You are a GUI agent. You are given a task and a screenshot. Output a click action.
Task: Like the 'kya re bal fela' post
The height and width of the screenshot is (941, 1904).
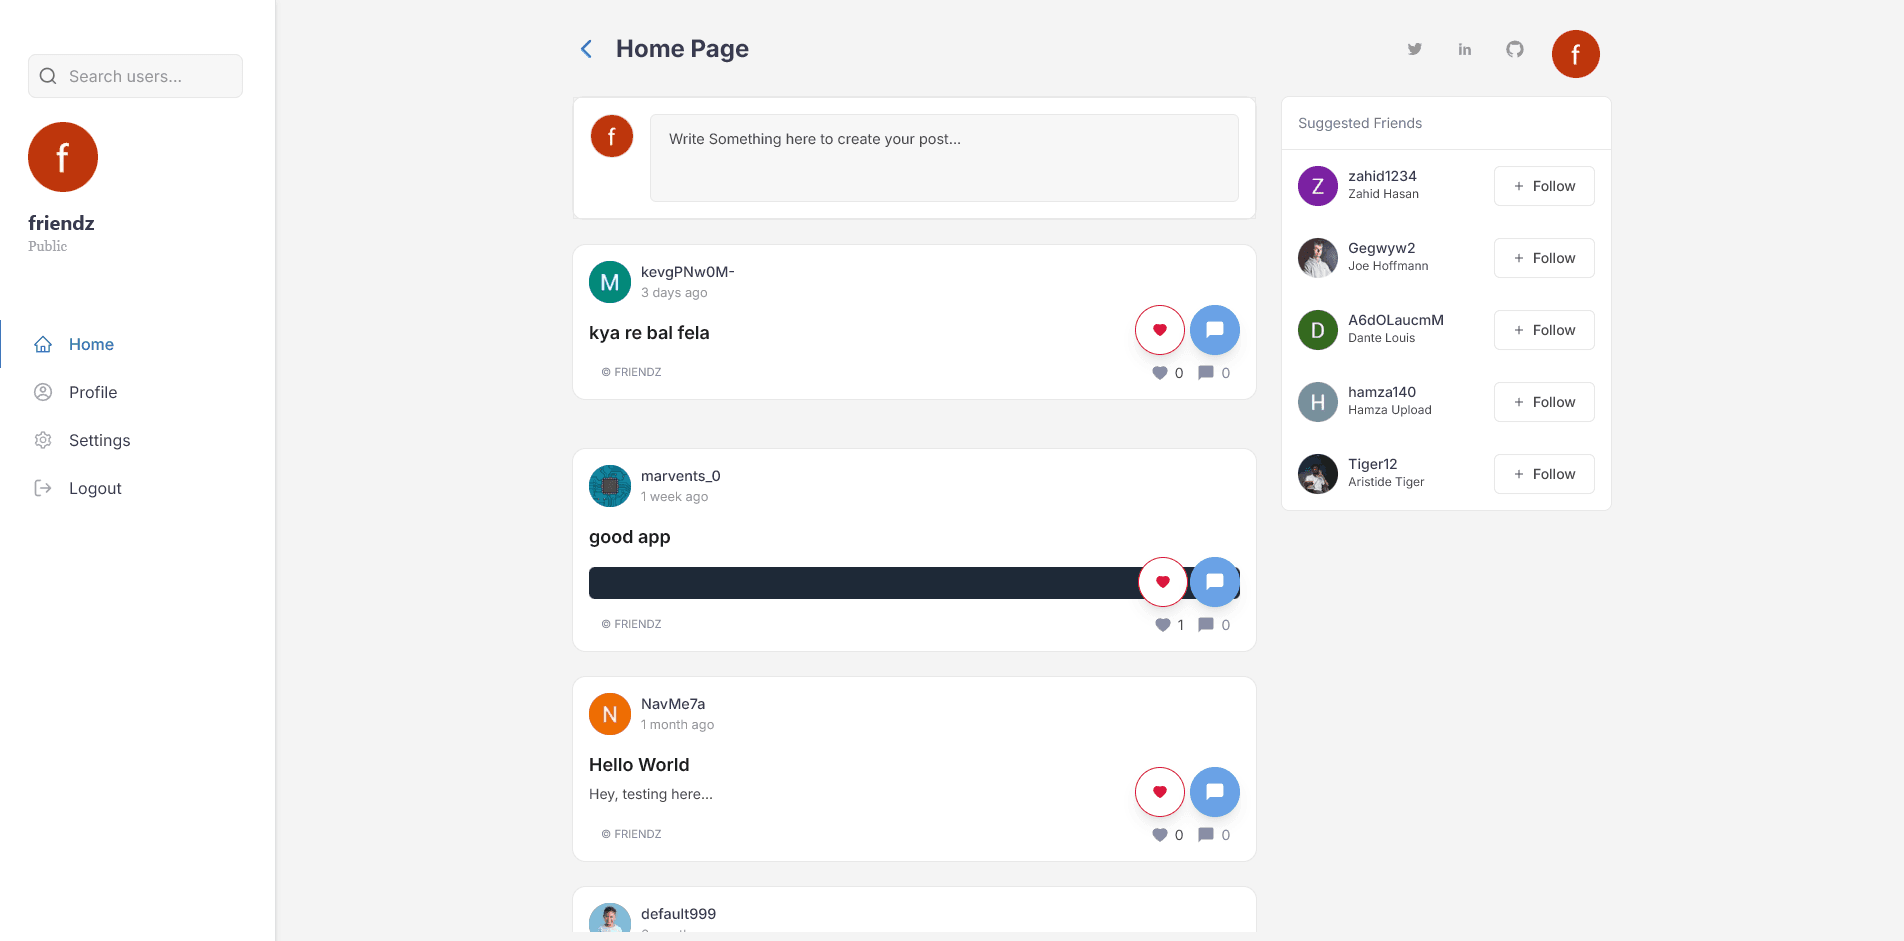(1159, 330)
